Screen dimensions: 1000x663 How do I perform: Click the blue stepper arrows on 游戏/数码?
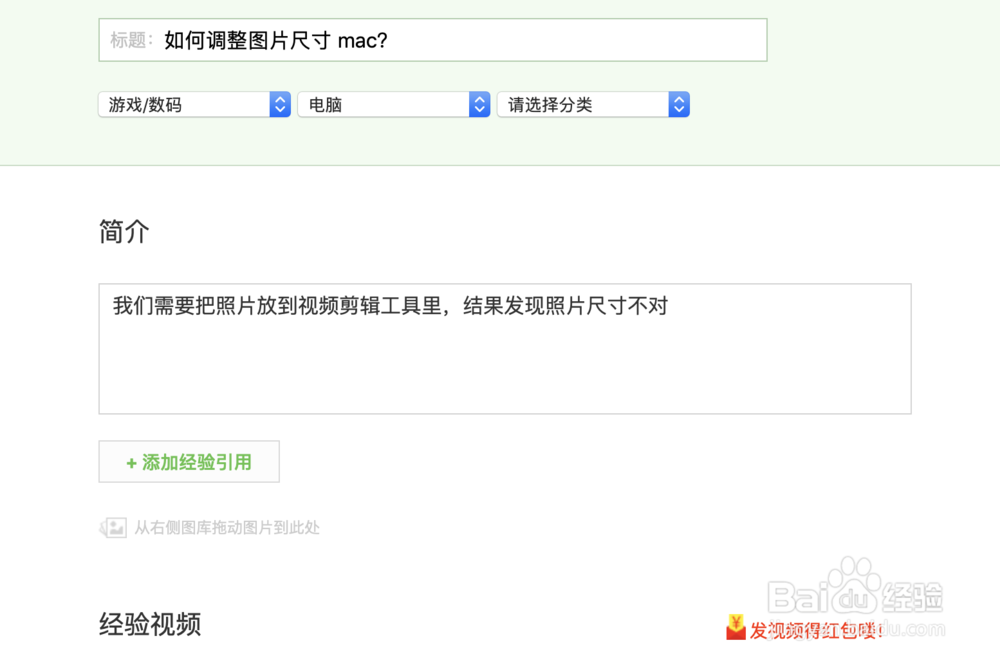[280, 105]
